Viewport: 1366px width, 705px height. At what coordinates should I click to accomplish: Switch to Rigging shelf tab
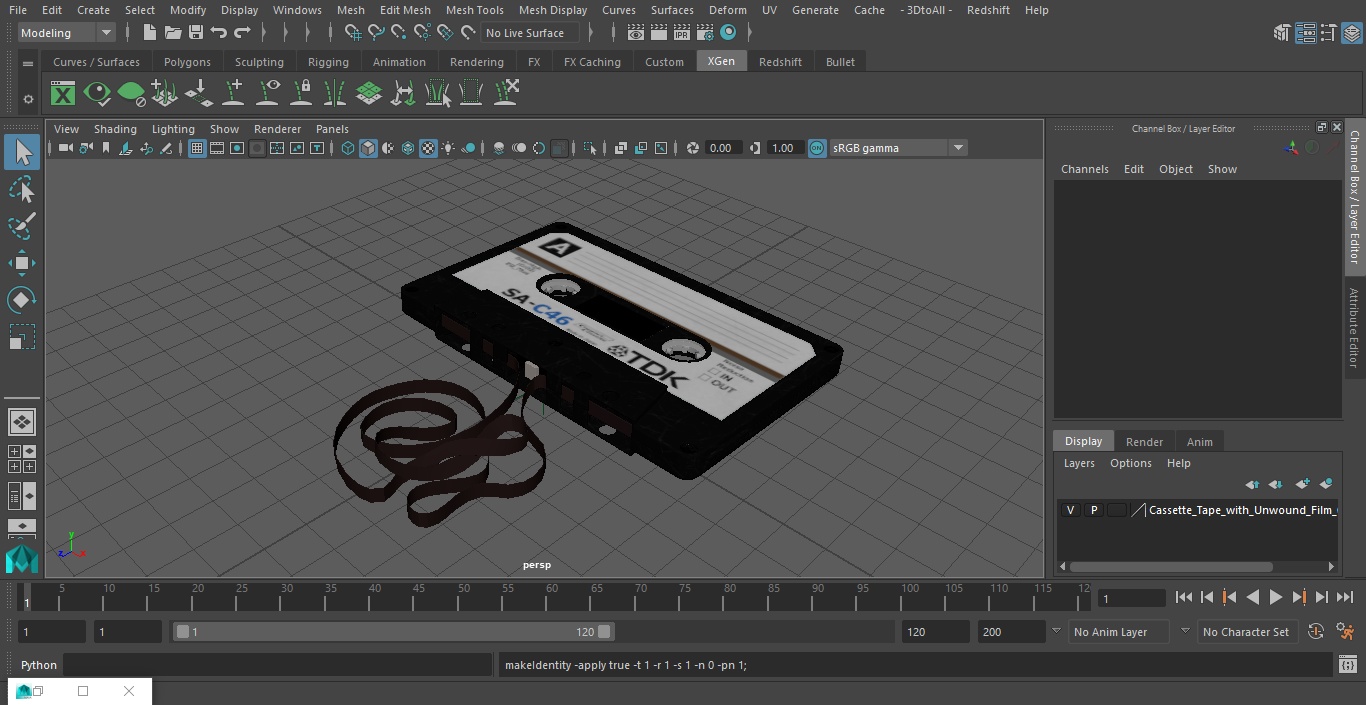pos(328,62)
